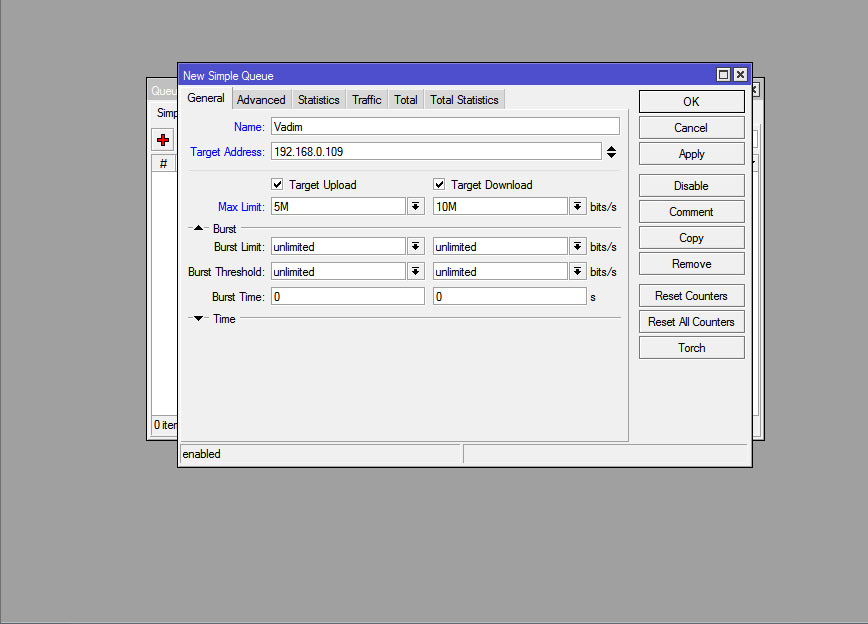
Task: Expand the Time section
Action: (x=199, y=319)
